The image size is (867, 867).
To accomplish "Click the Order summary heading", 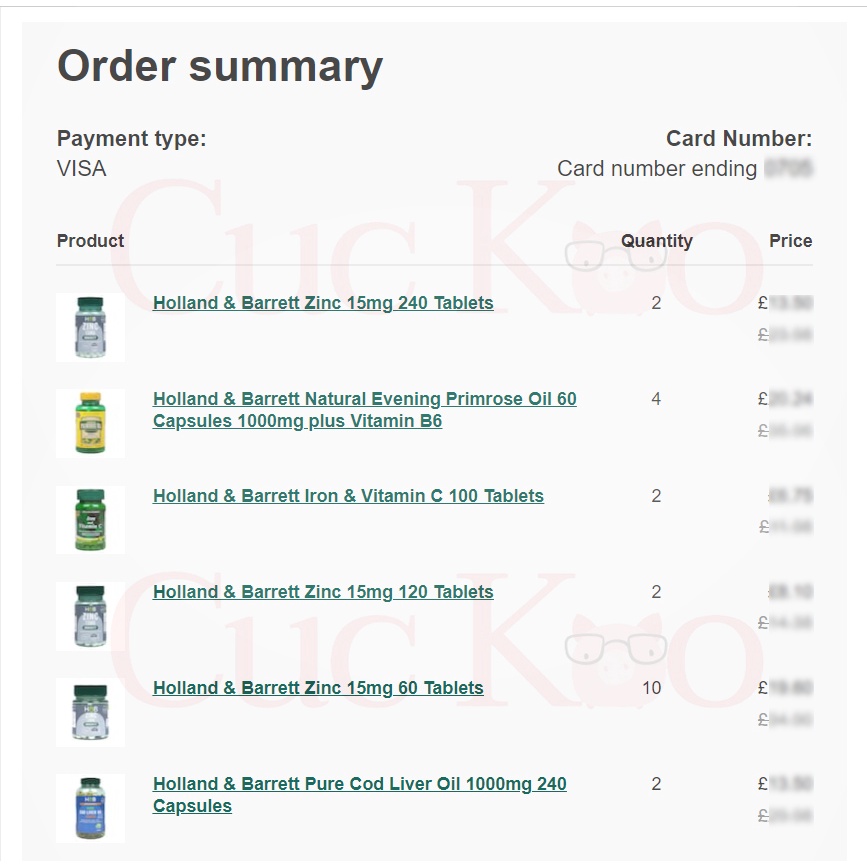I will (x=220, y=67).
